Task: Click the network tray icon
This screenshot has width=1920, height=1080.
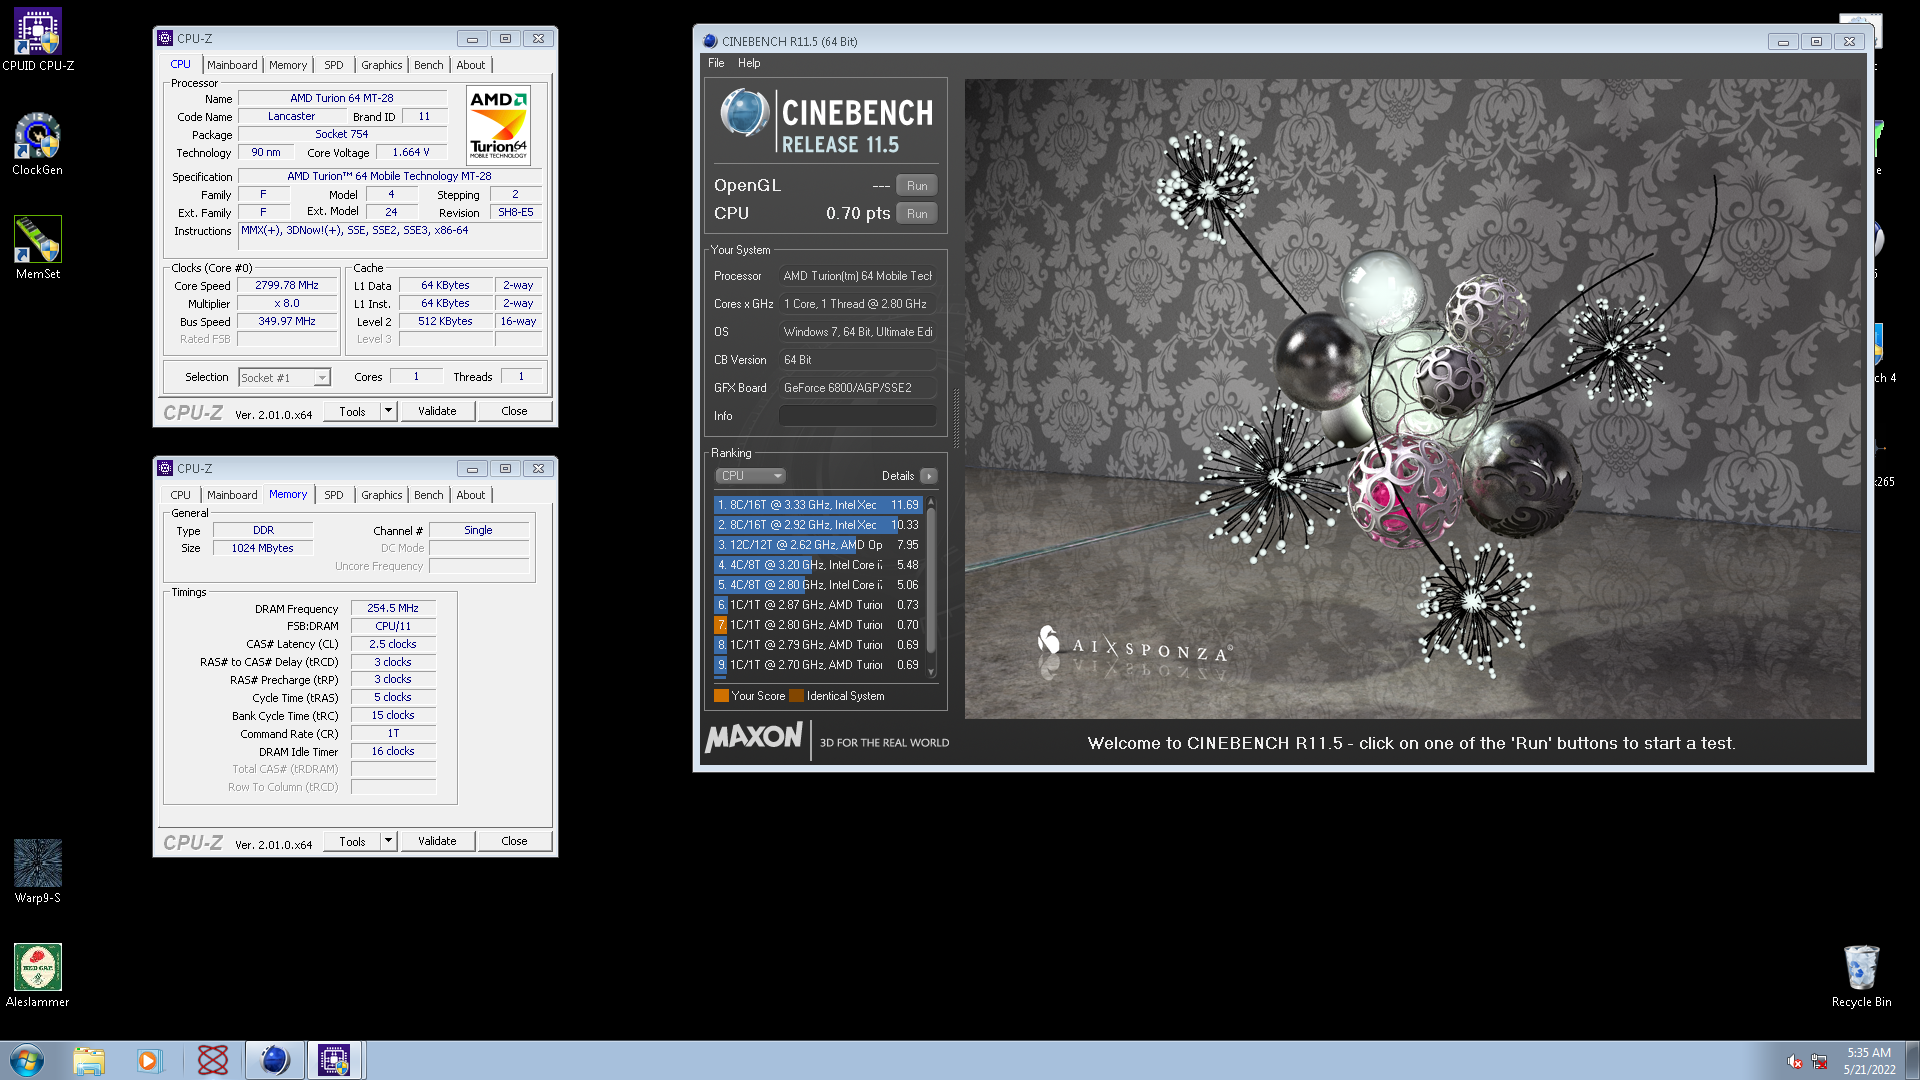Action: pyautogui.click(x=1819, y=1061)
